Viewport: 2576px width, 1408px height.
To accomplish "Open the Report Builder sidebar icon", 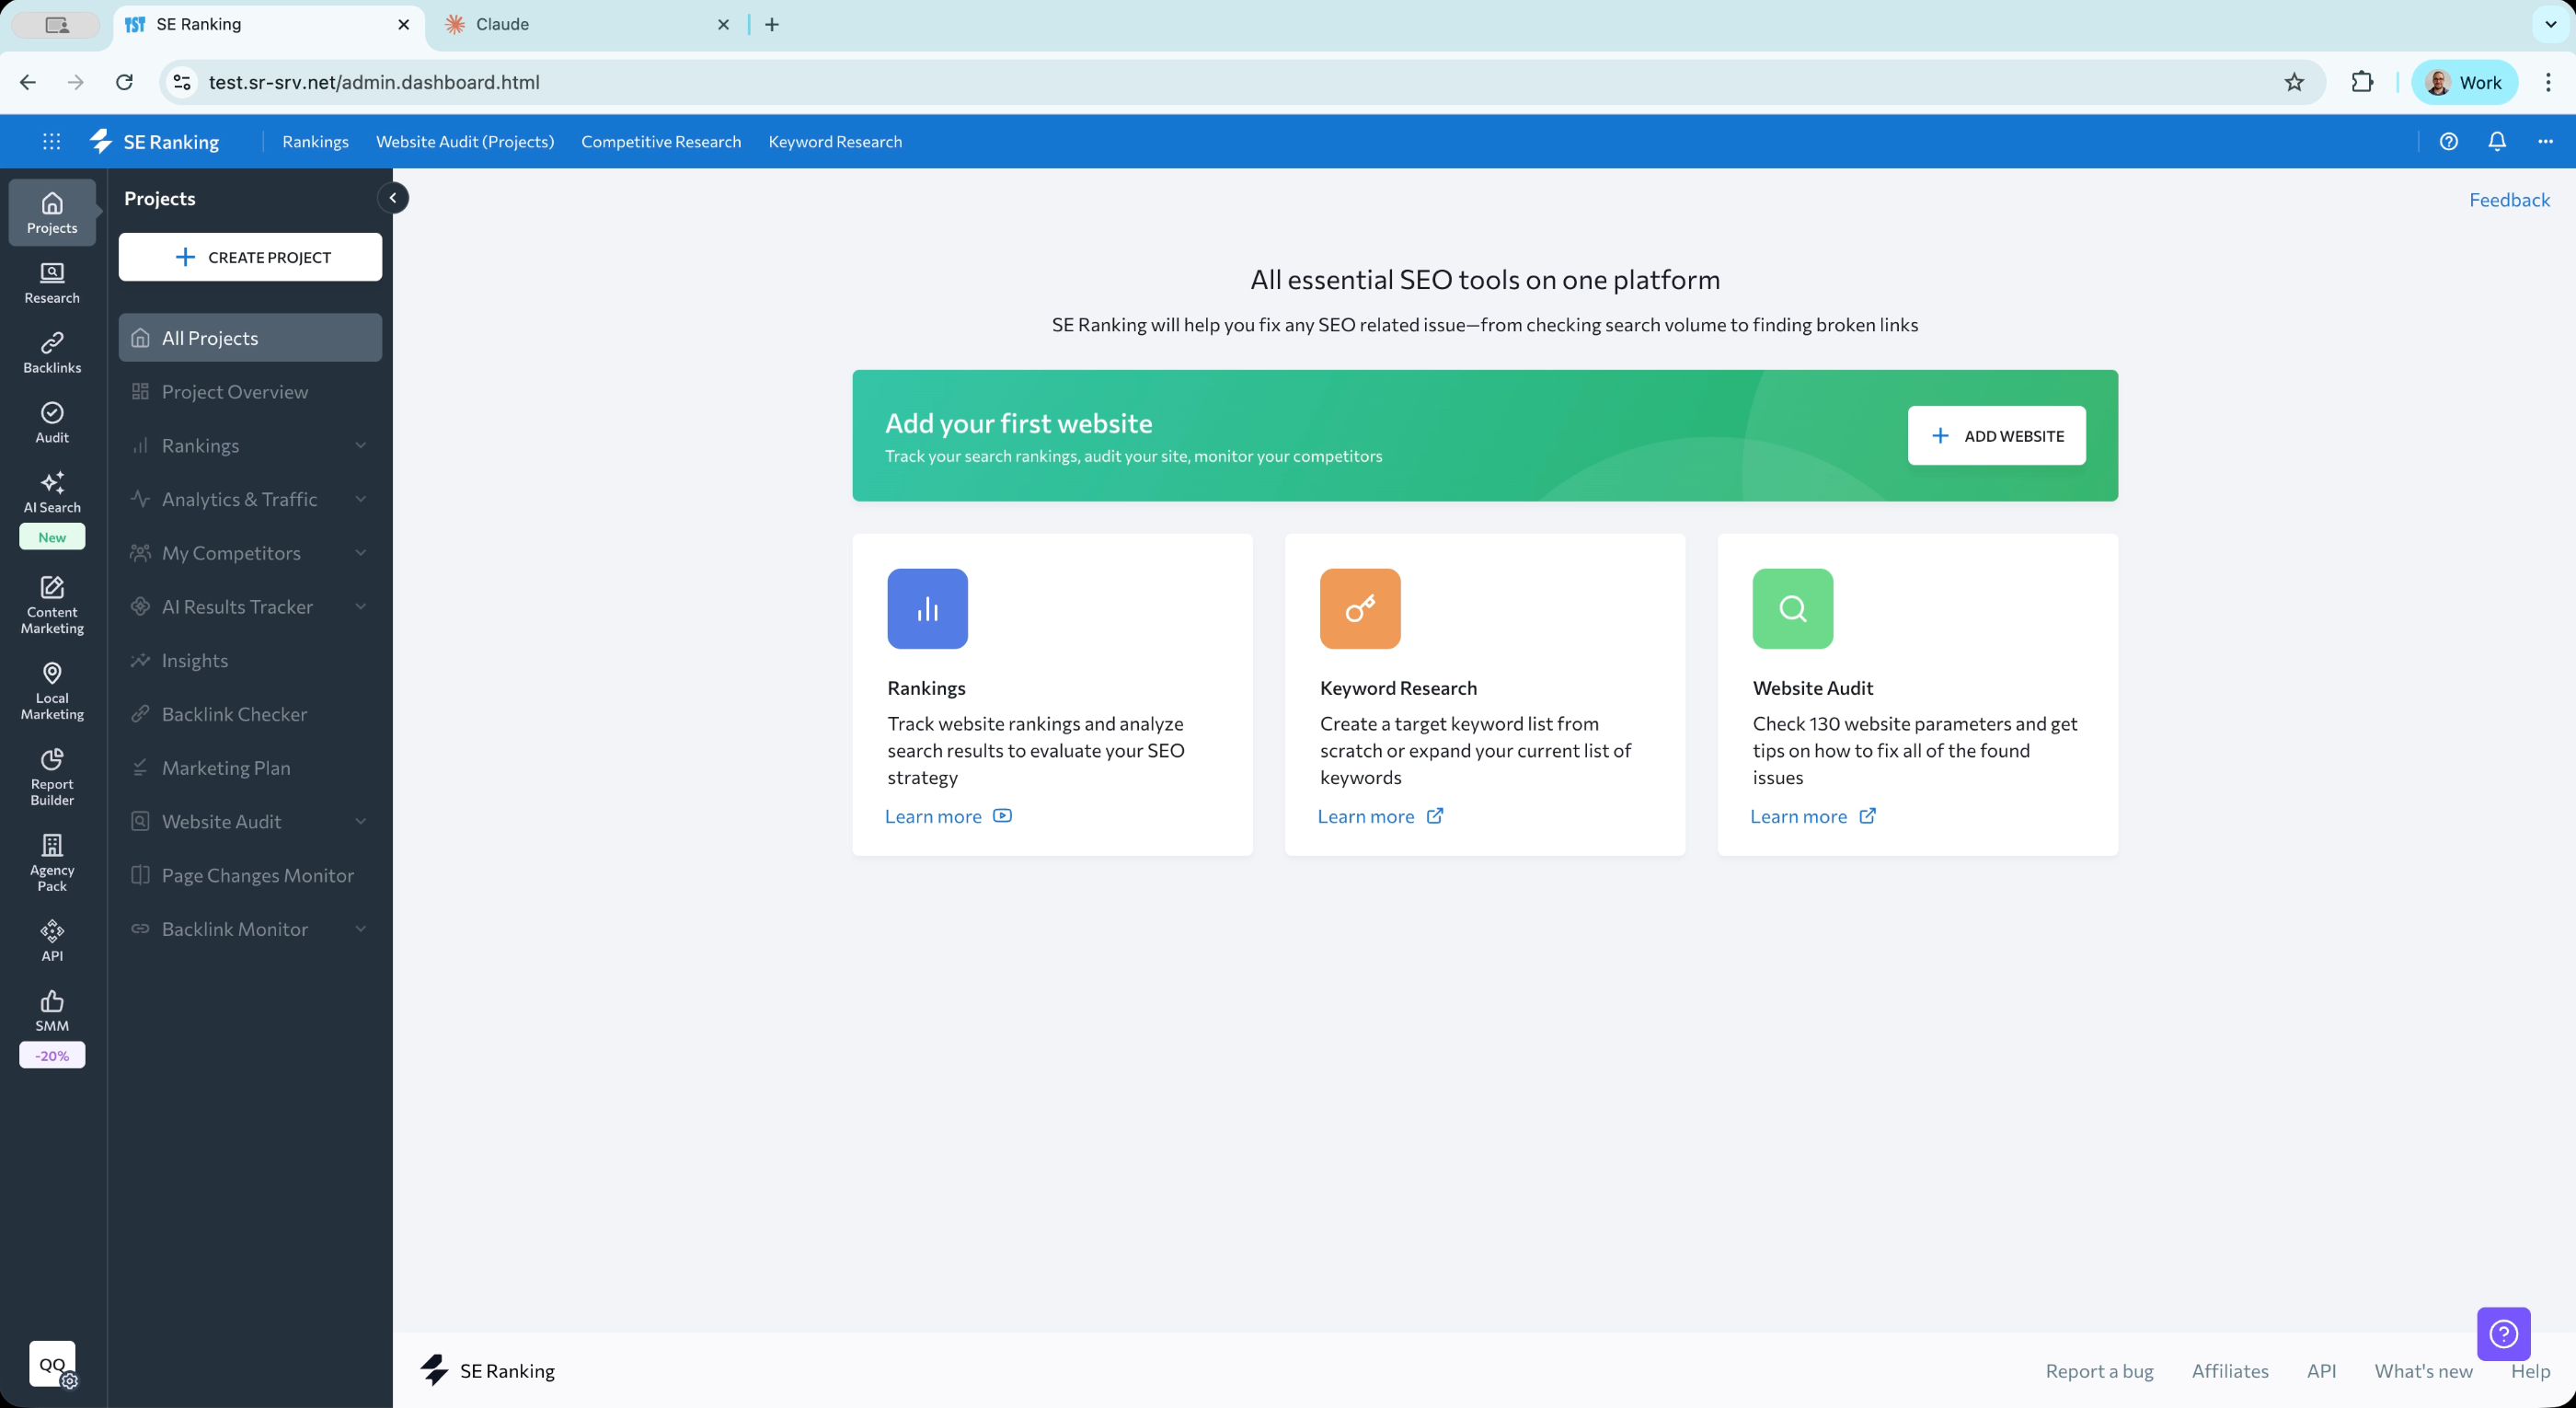I will [x=52, y=777].
